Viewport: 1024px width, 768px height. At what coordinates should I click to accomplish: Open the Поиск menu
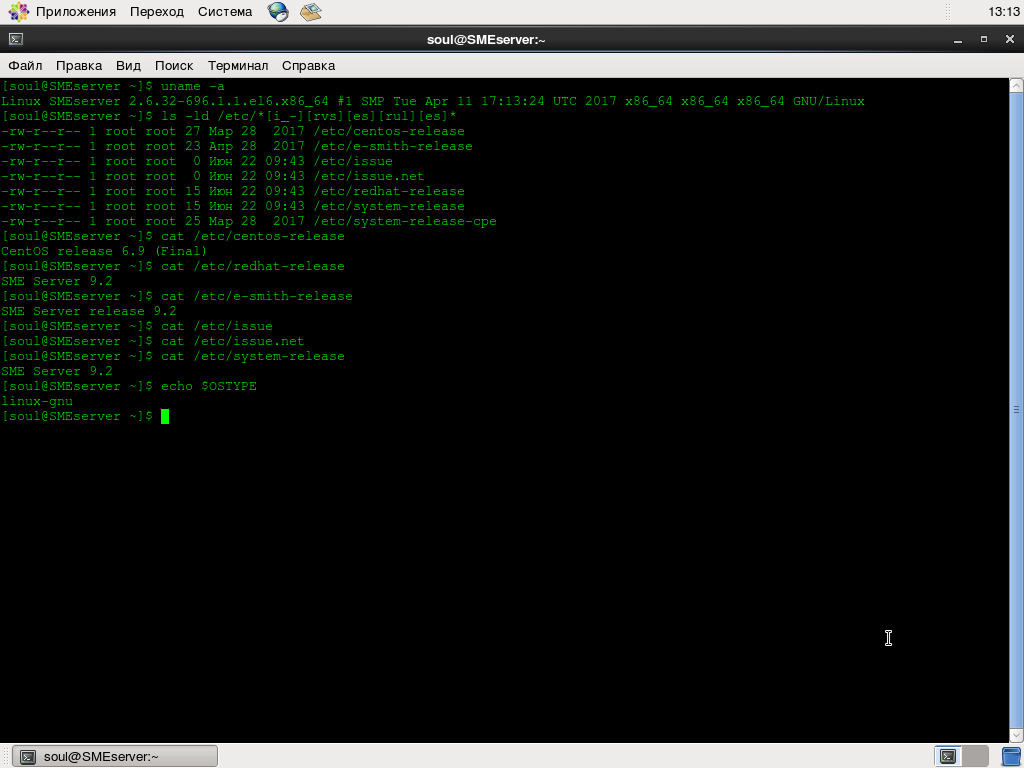(174, 65)
